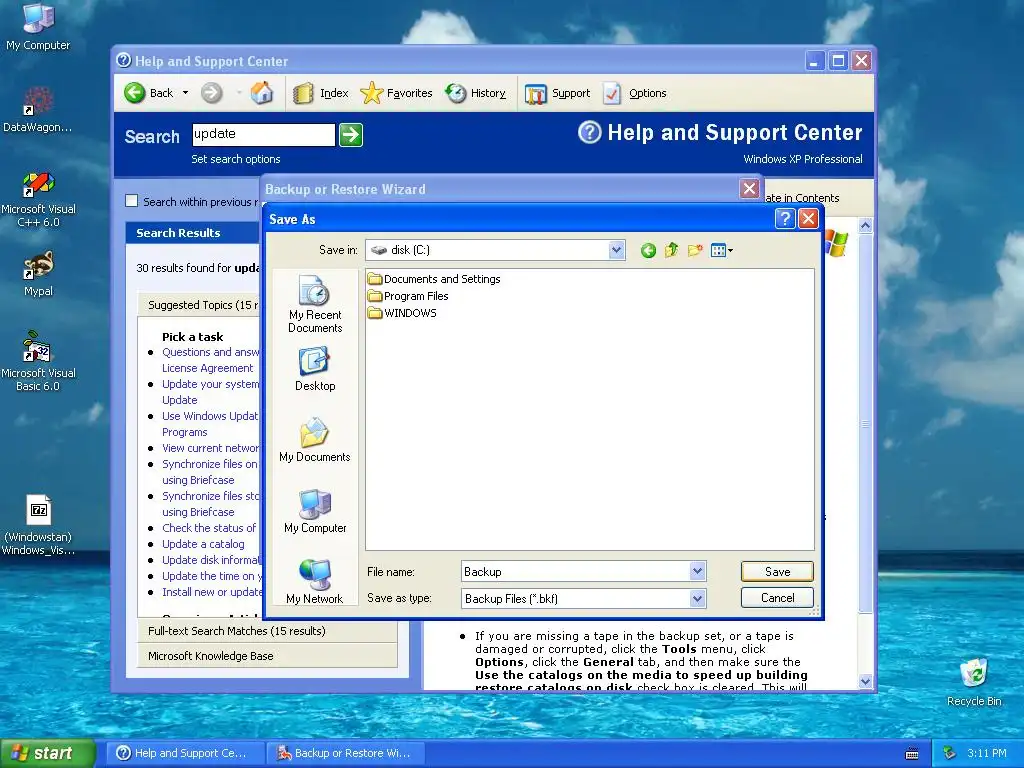The height and width of the screenshot is (768, 1024).
Task: Expand the Save as type dropdown
Action: coord(697,598)
